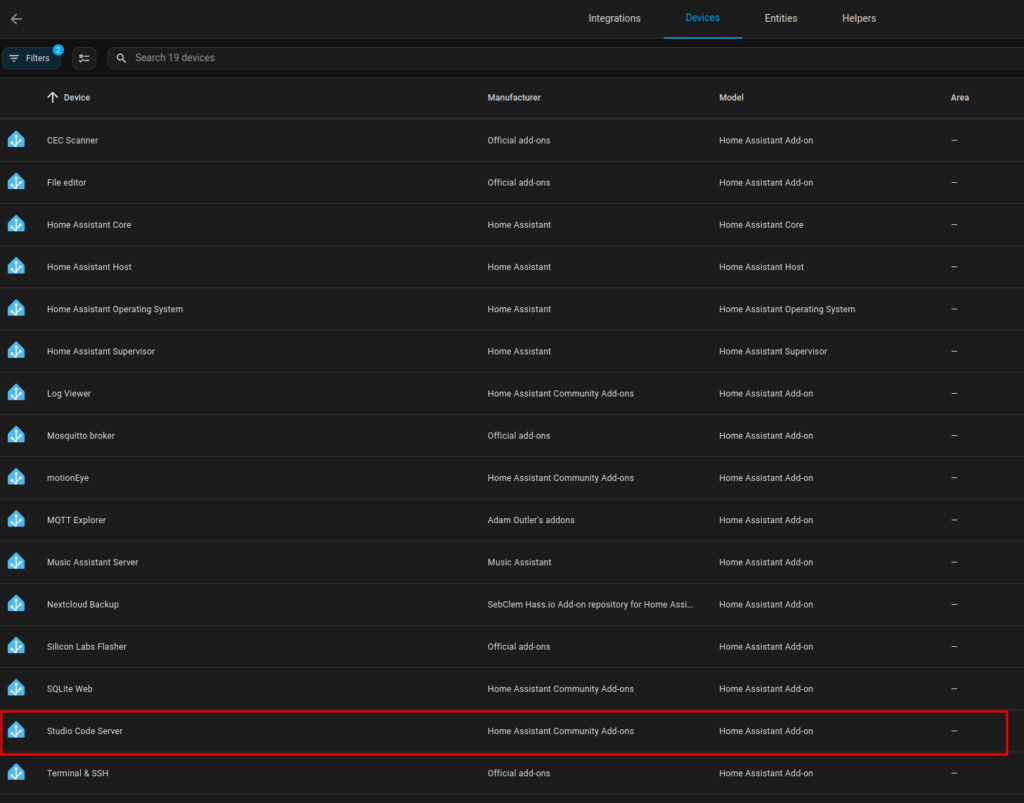Switch to the Devices tab
Image resolution: width=1024 pixels, height=803 pixels.
tap(702, 18)
